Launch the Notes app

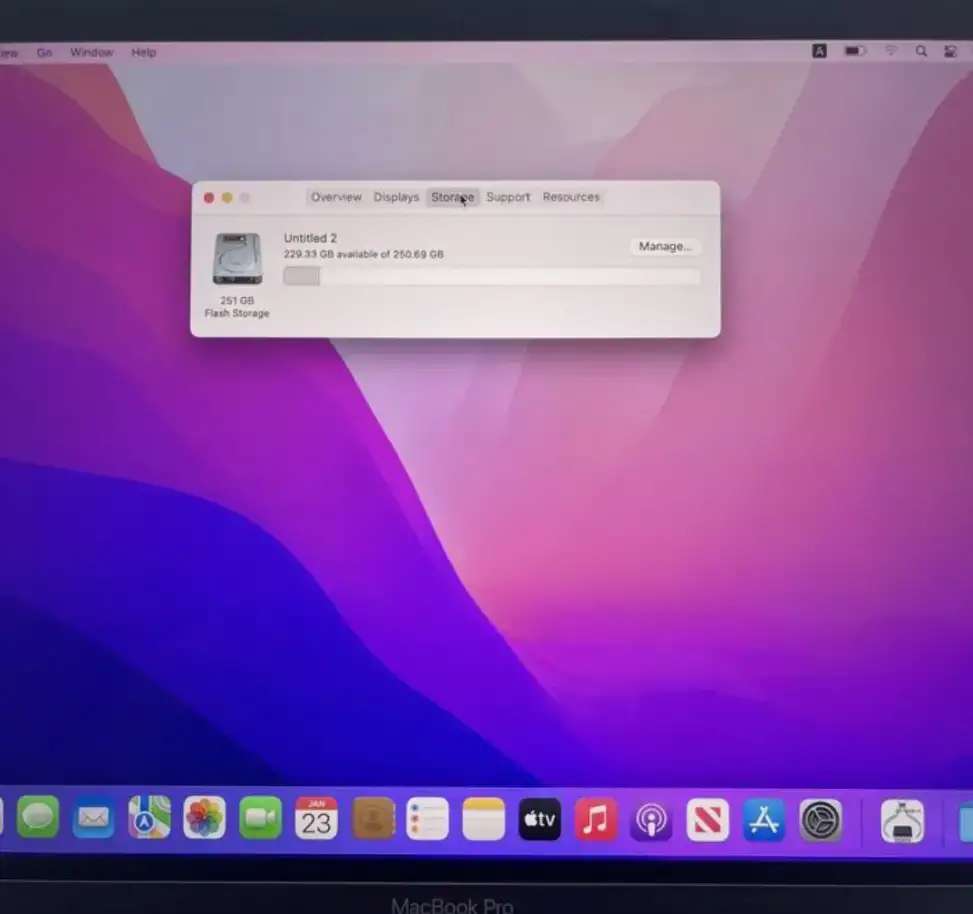pyautogui.click(x=483, y=819)
